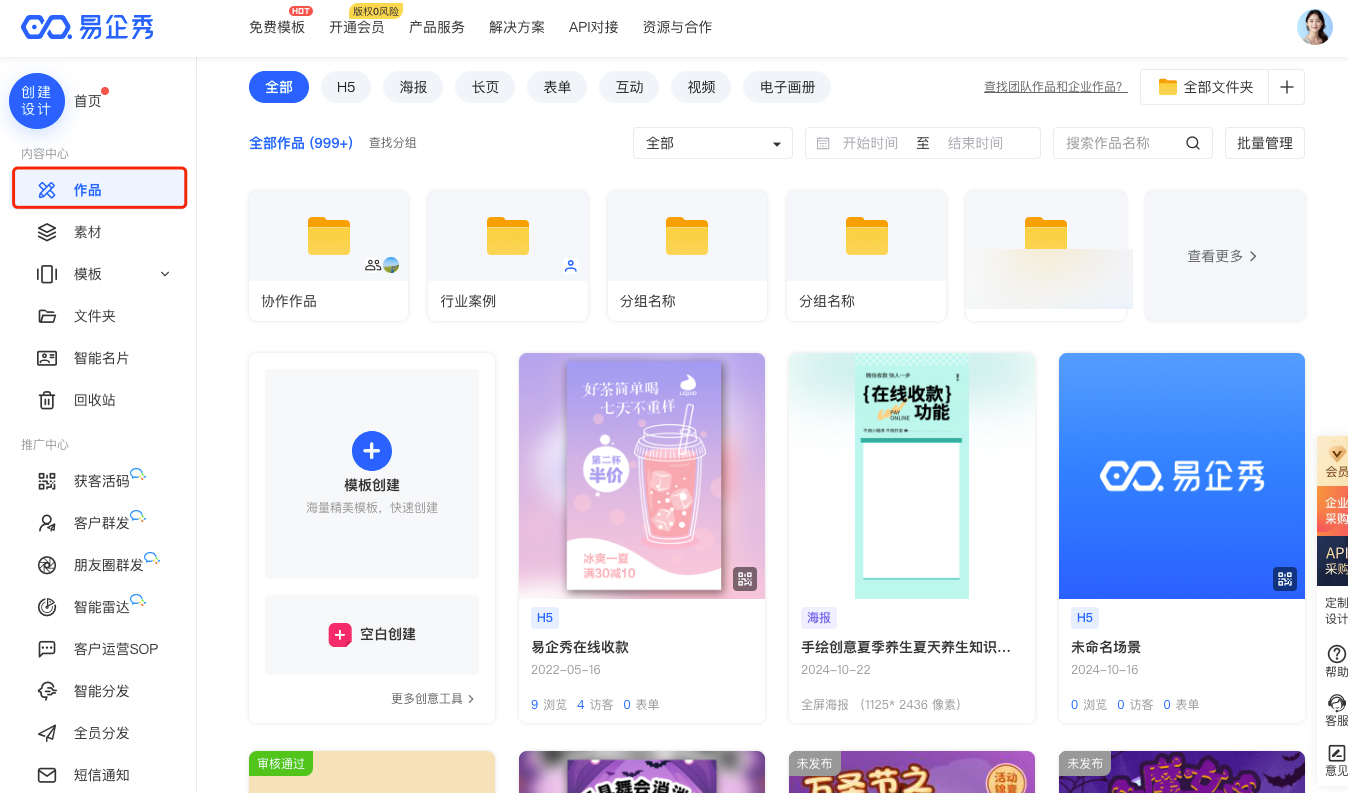Click the plus icon to add folder
The width and height of the screenshot is (1348, 793).
(1286, 87)
